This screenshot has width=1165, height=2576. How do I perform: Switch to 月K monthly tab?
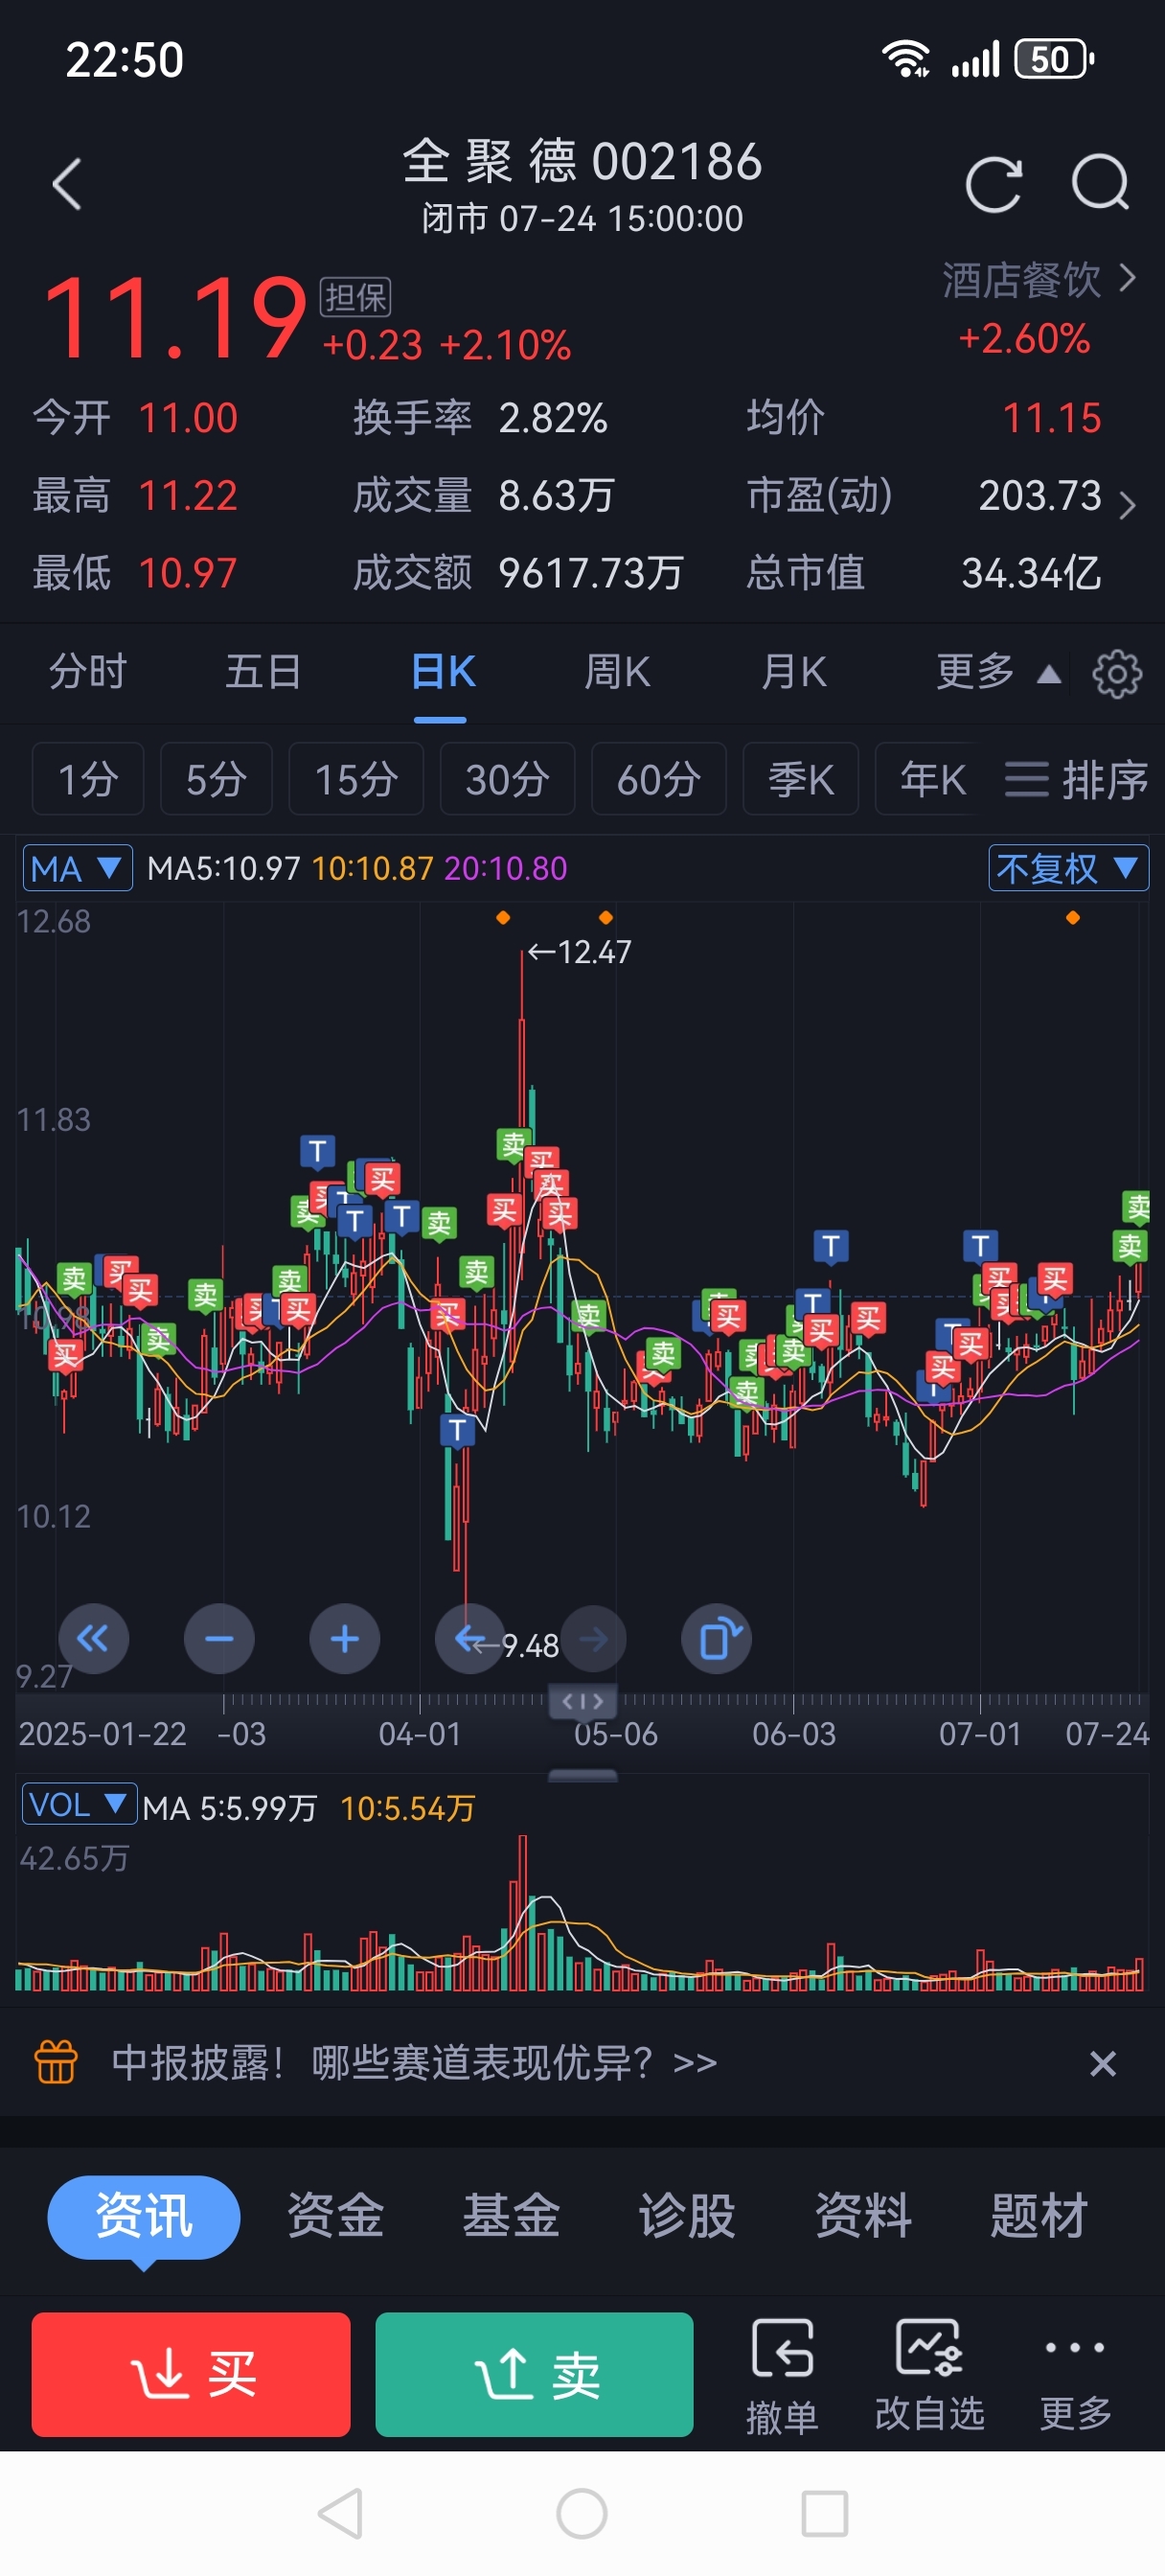coord(793,672)
